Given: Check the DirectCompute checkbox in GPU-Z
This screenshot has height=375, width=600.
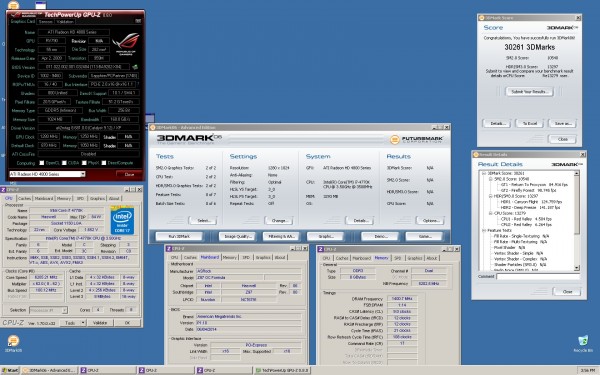Looking at the screenshot, I should [x=103, y=163].
